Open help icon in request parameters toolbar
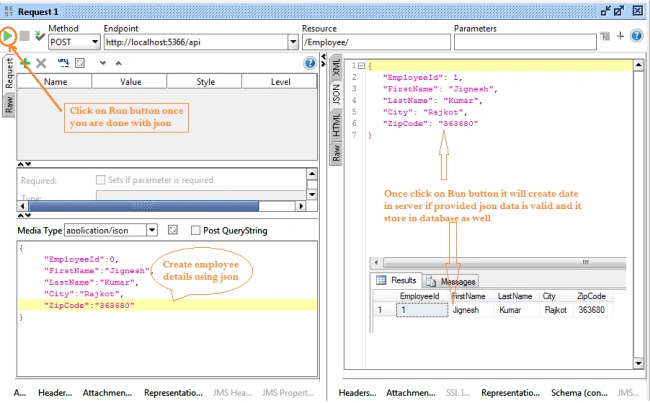 click(310, 63)
